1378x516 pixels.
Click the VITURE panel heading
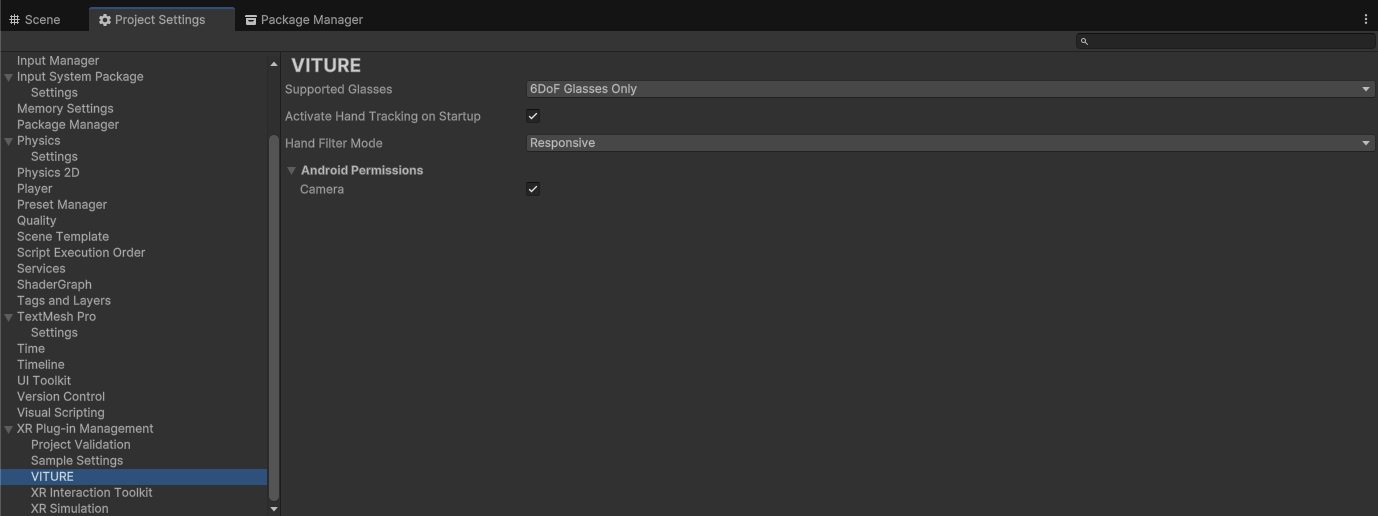pyautogui.click(x=326, y=65)
